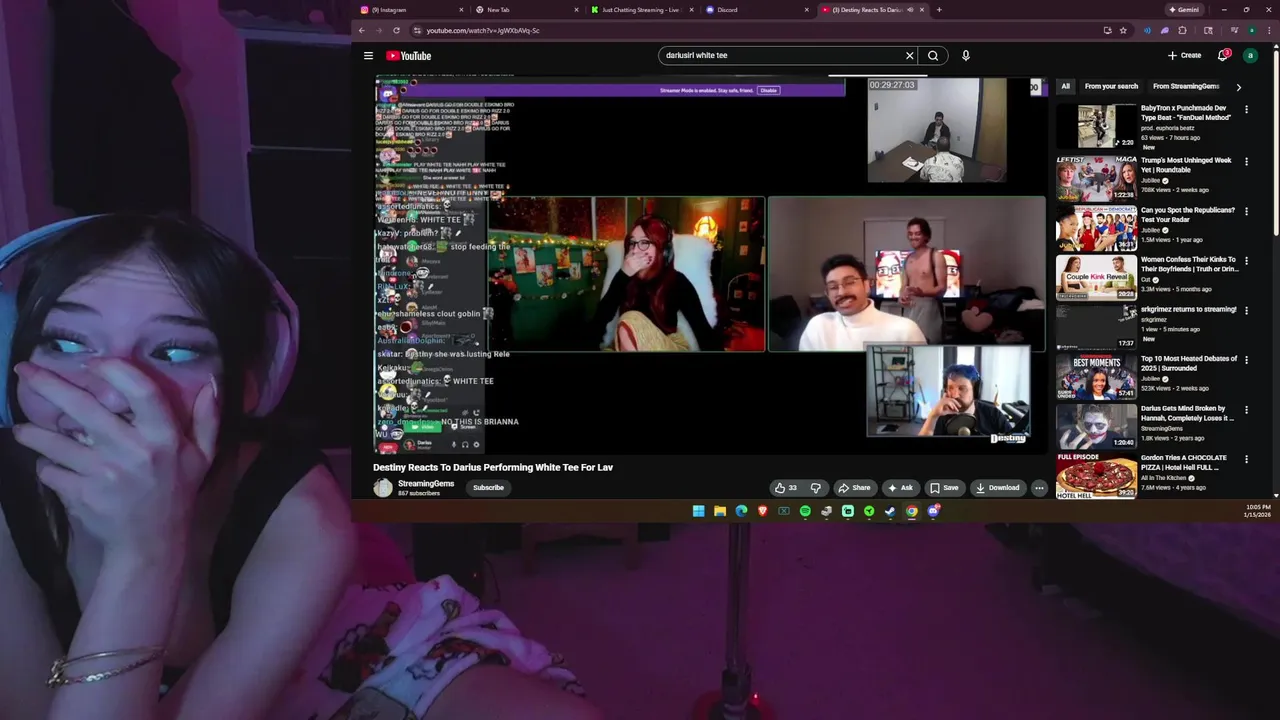Open the Couple Kink Reveal thumbnail
Screen dimensions: 1280x720
click(x=1096, y=277)
